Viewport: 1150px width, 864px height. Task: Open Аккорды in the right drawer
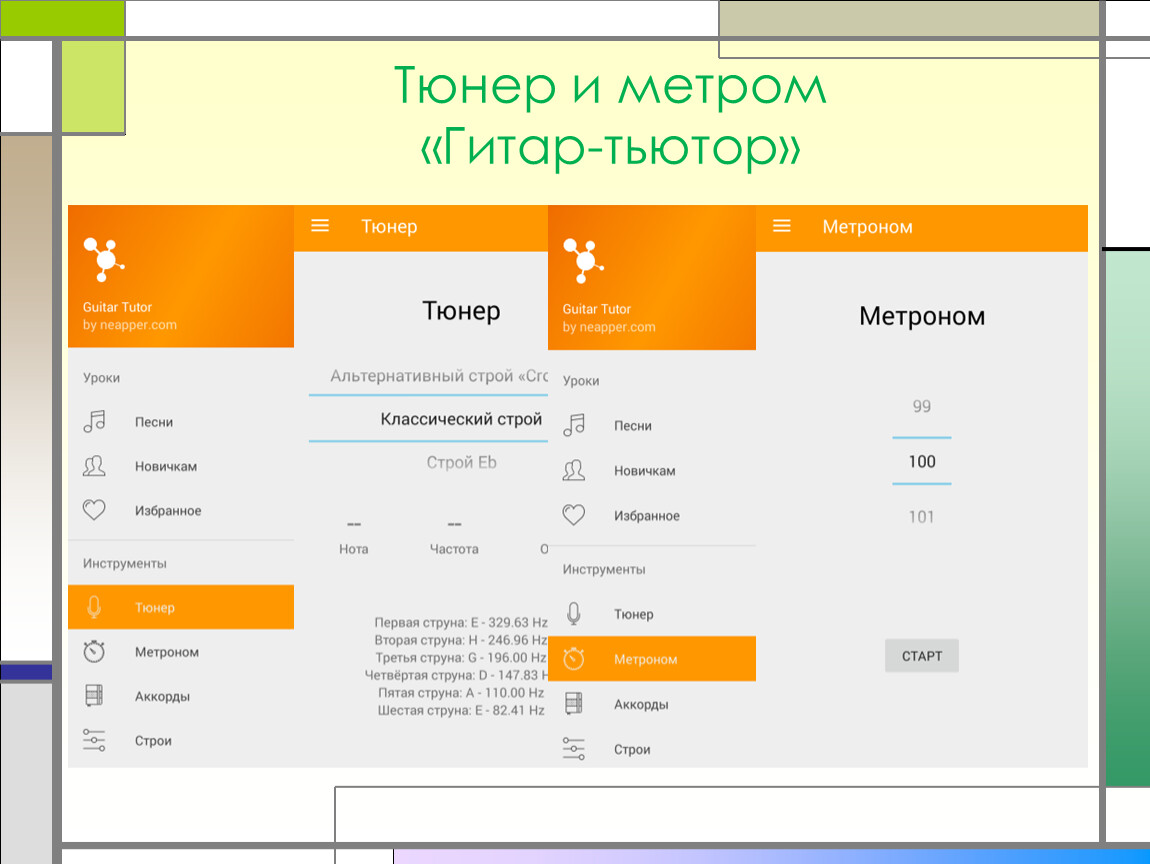click(x=651, y=704)
